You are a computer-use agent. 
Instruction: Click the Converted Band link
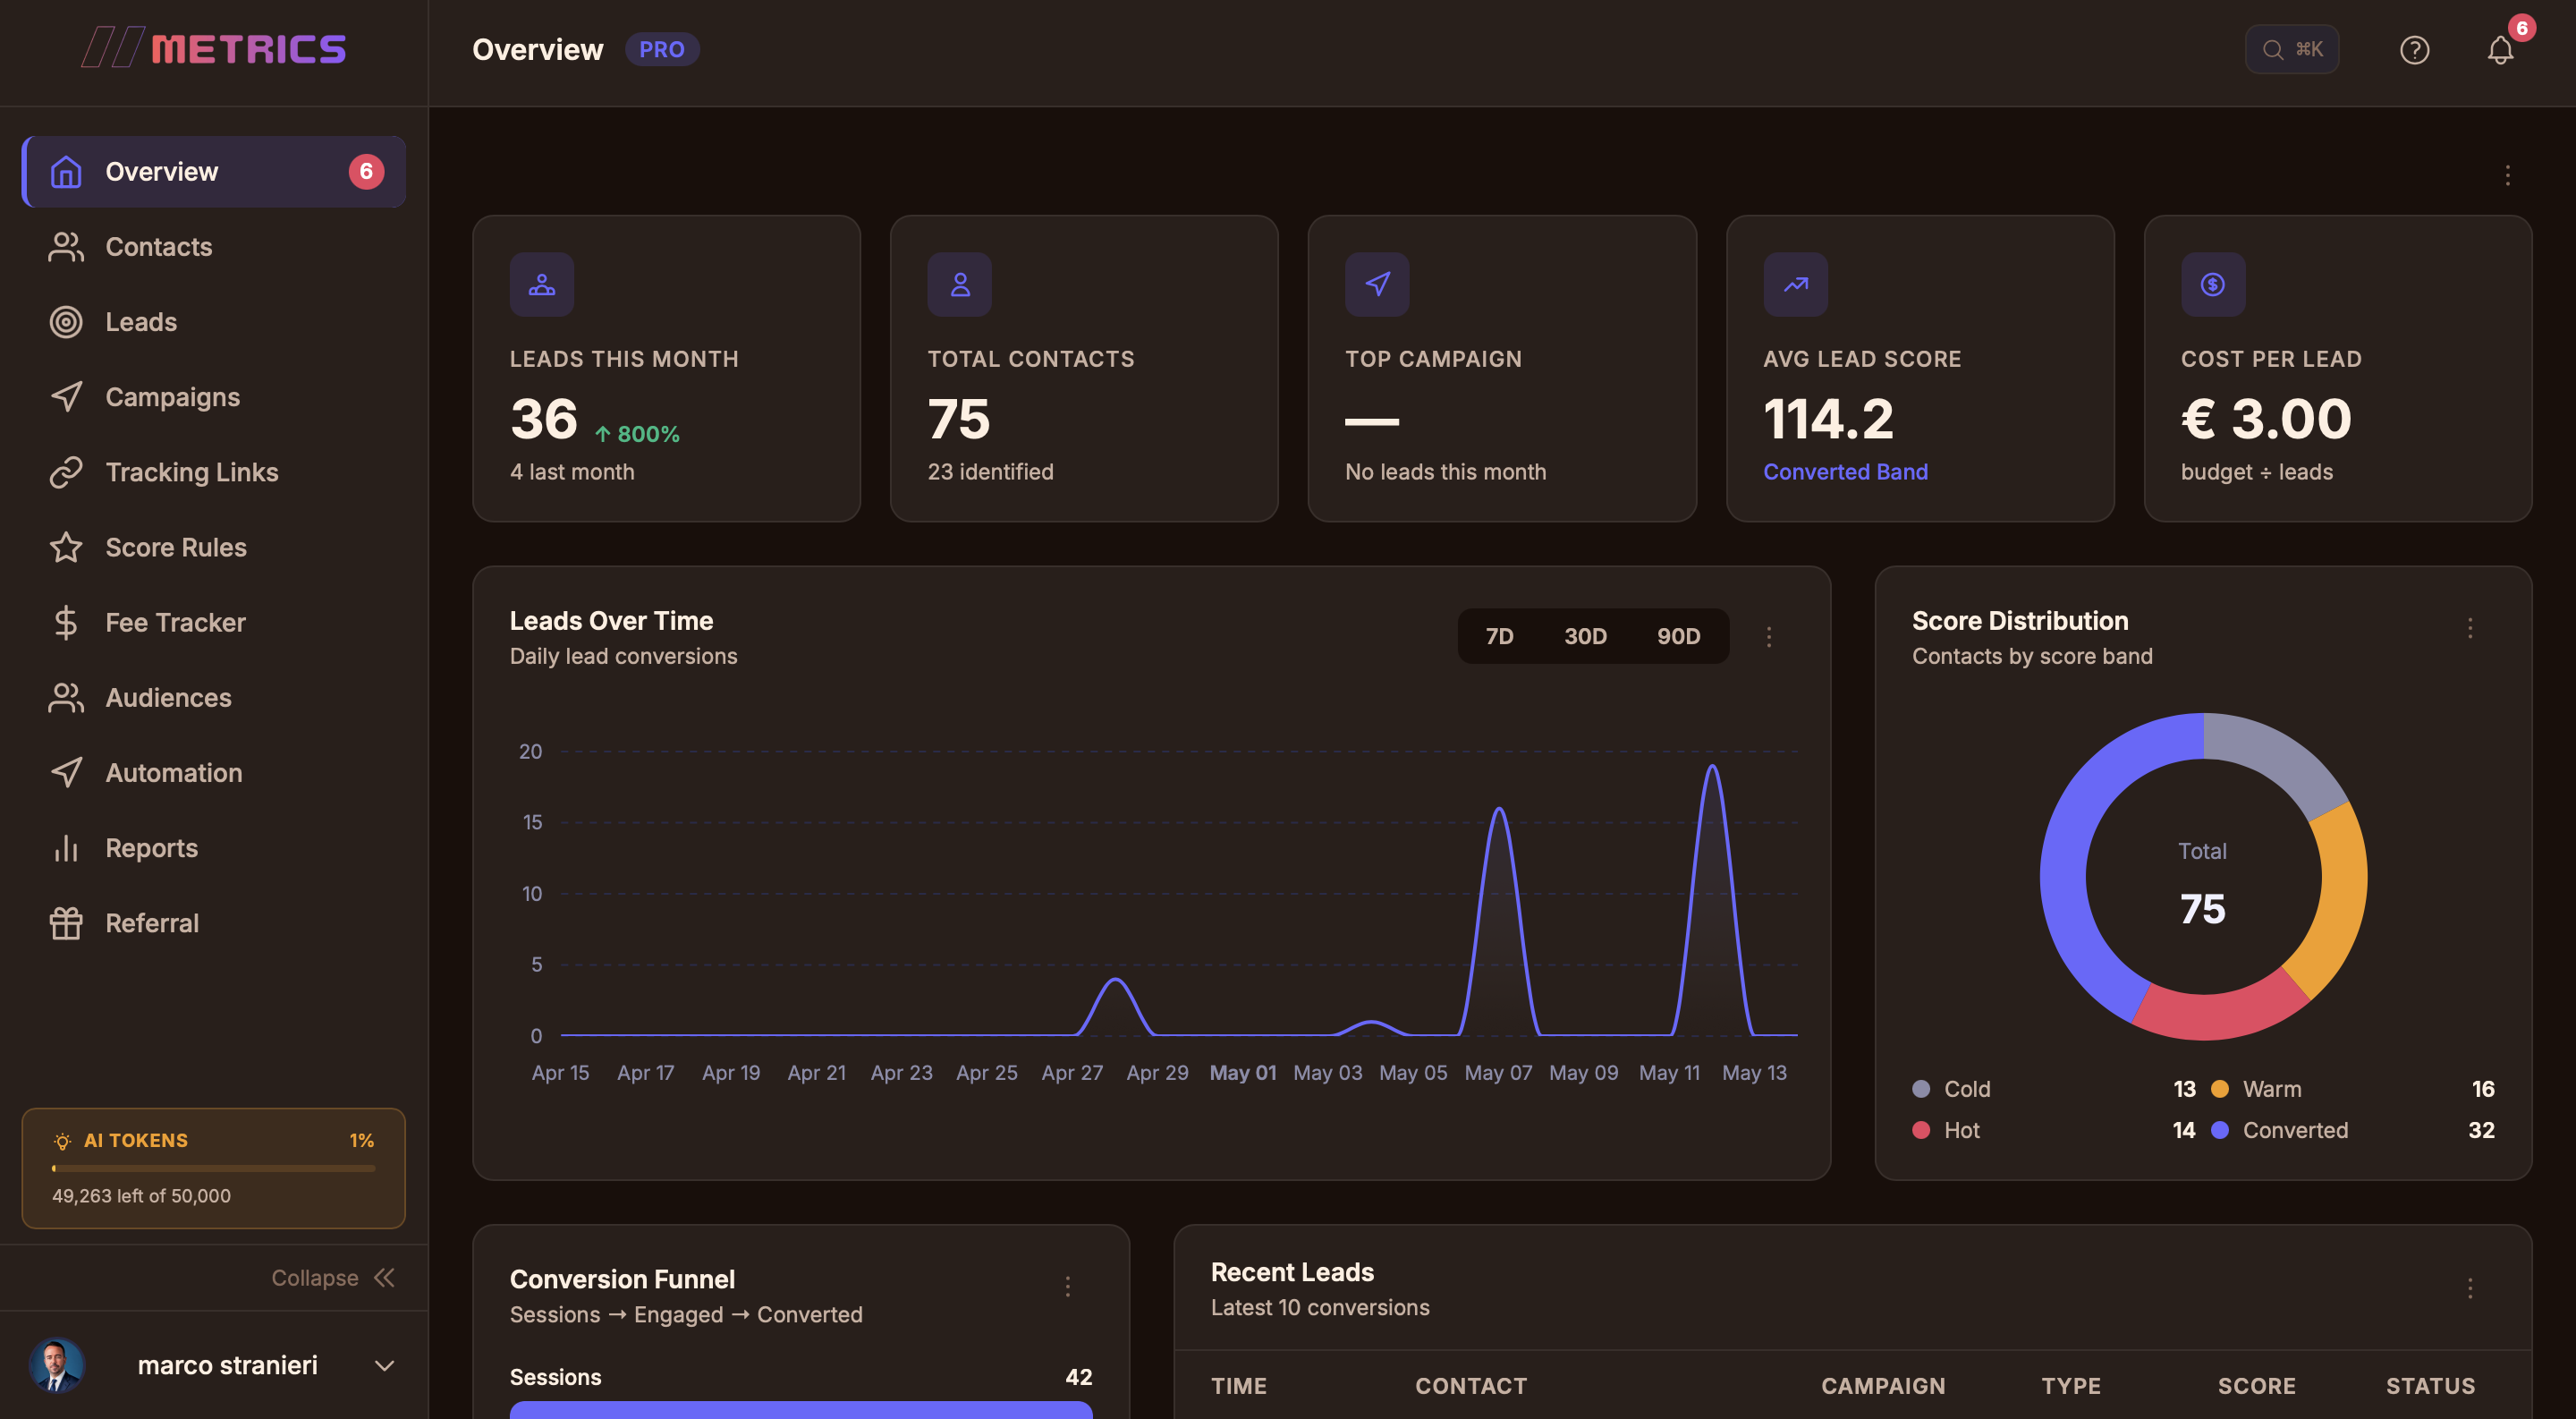click(x=1845, y=472)
